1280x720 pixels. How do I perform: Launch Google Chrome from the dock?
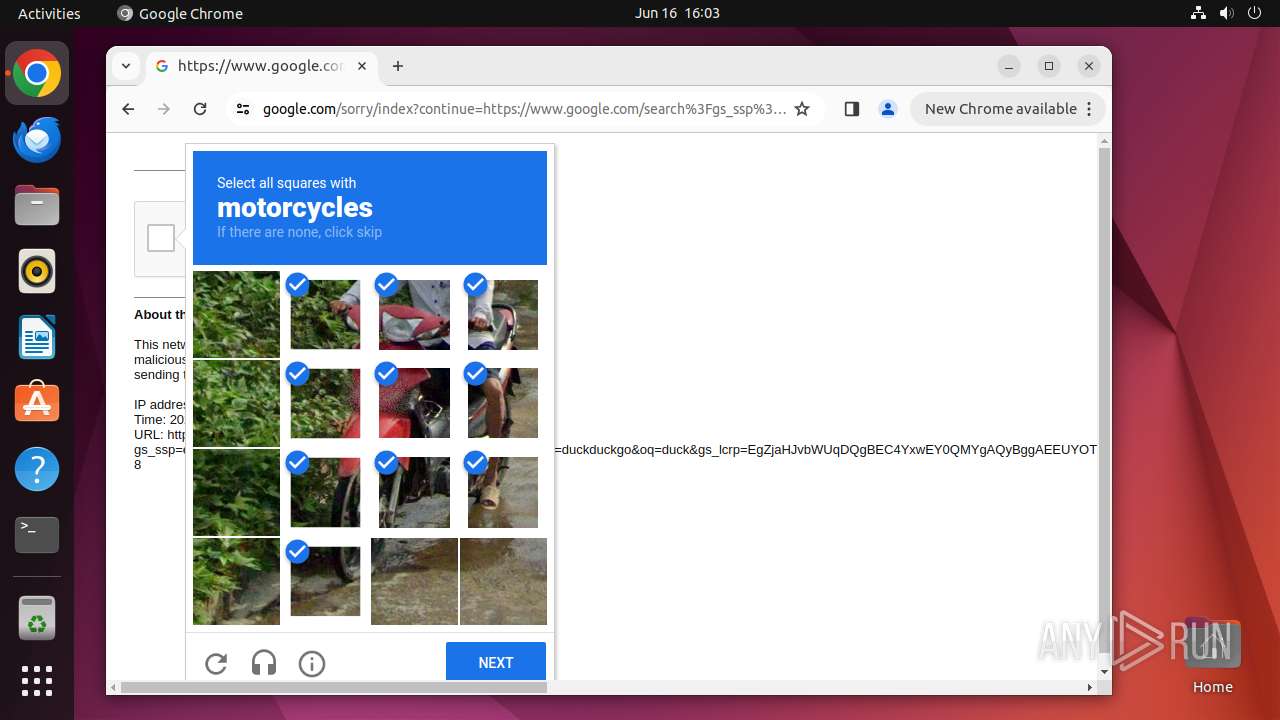click(37, 74)
